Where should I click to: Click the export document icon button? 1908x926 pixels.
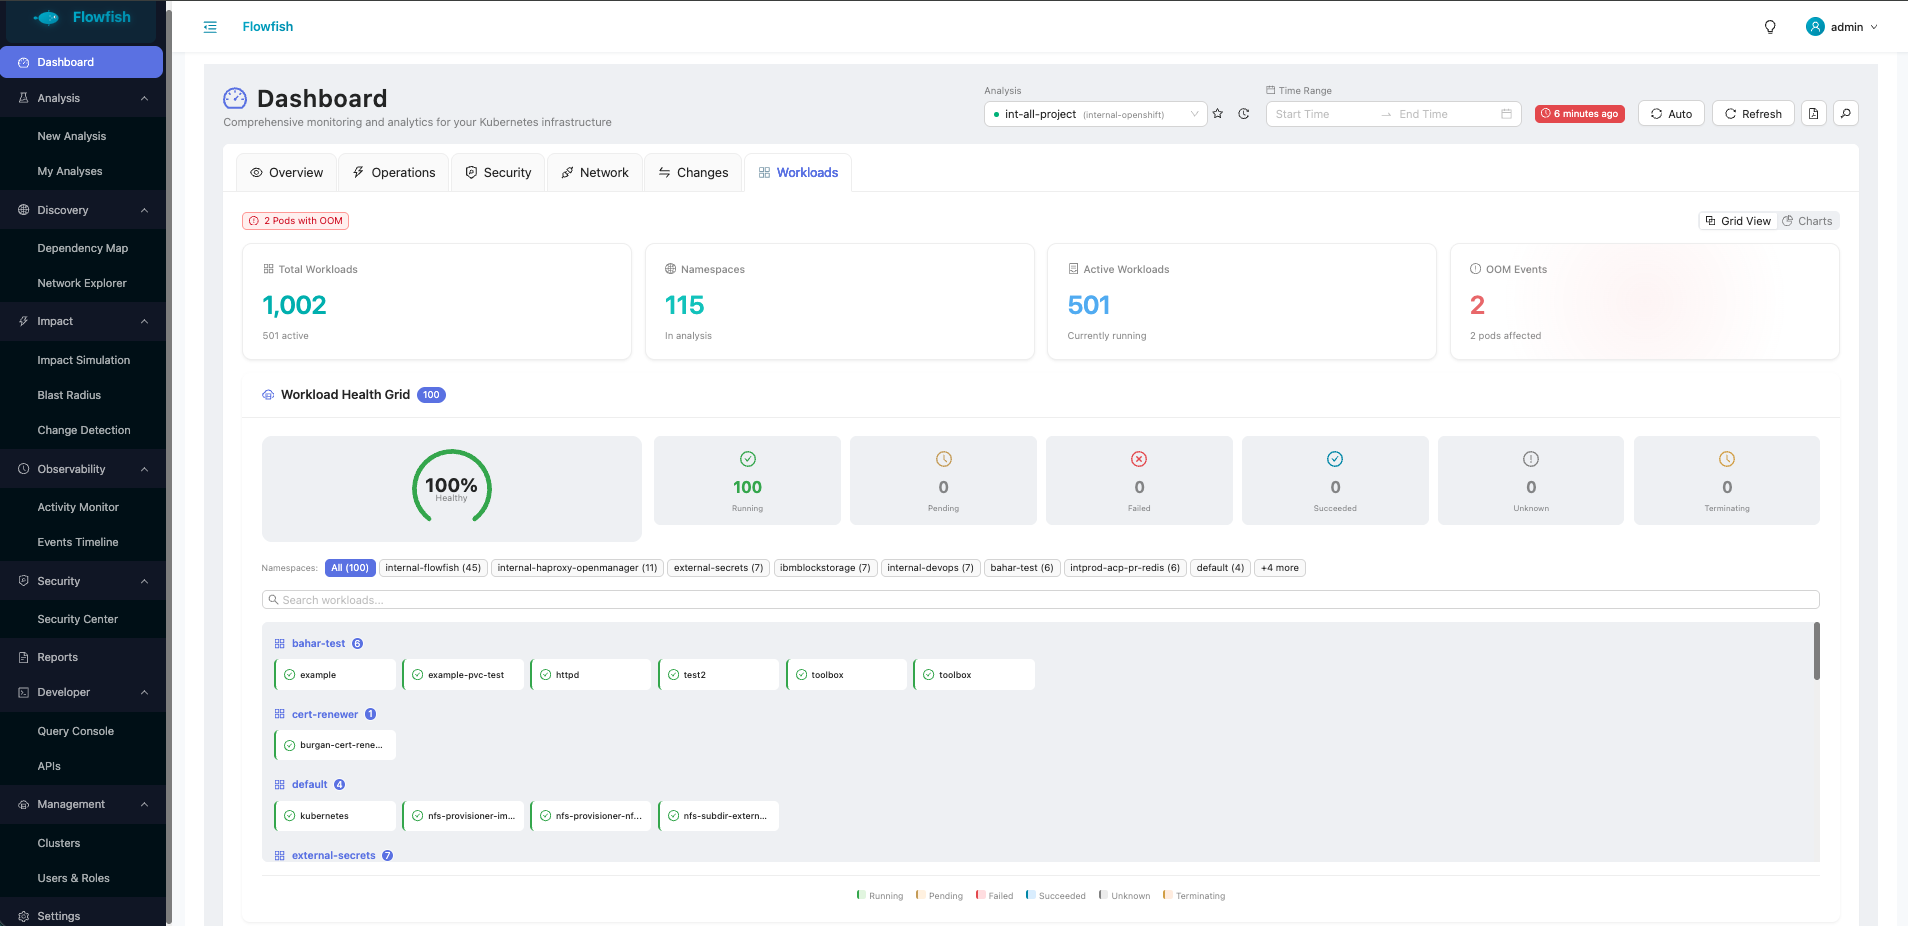tap(1814, 114)
